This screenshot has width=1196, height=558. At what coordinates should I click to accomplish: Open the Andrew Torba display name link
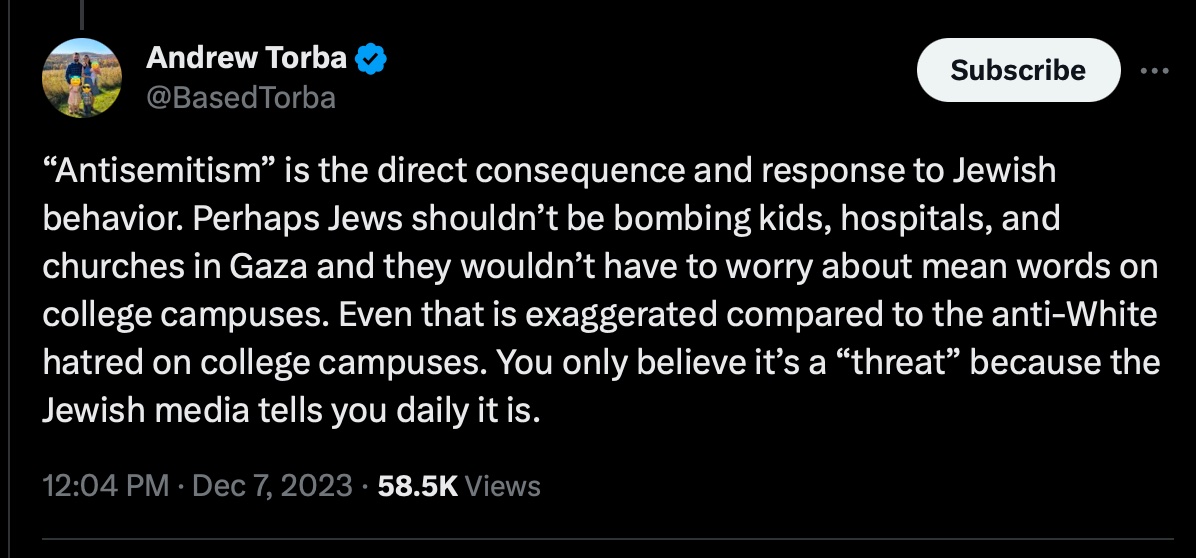(x=246, y=57)
